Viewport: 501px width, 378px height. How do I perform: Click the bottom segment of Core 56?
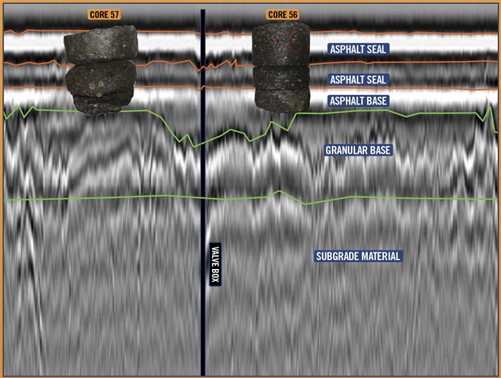coord(282,99)
